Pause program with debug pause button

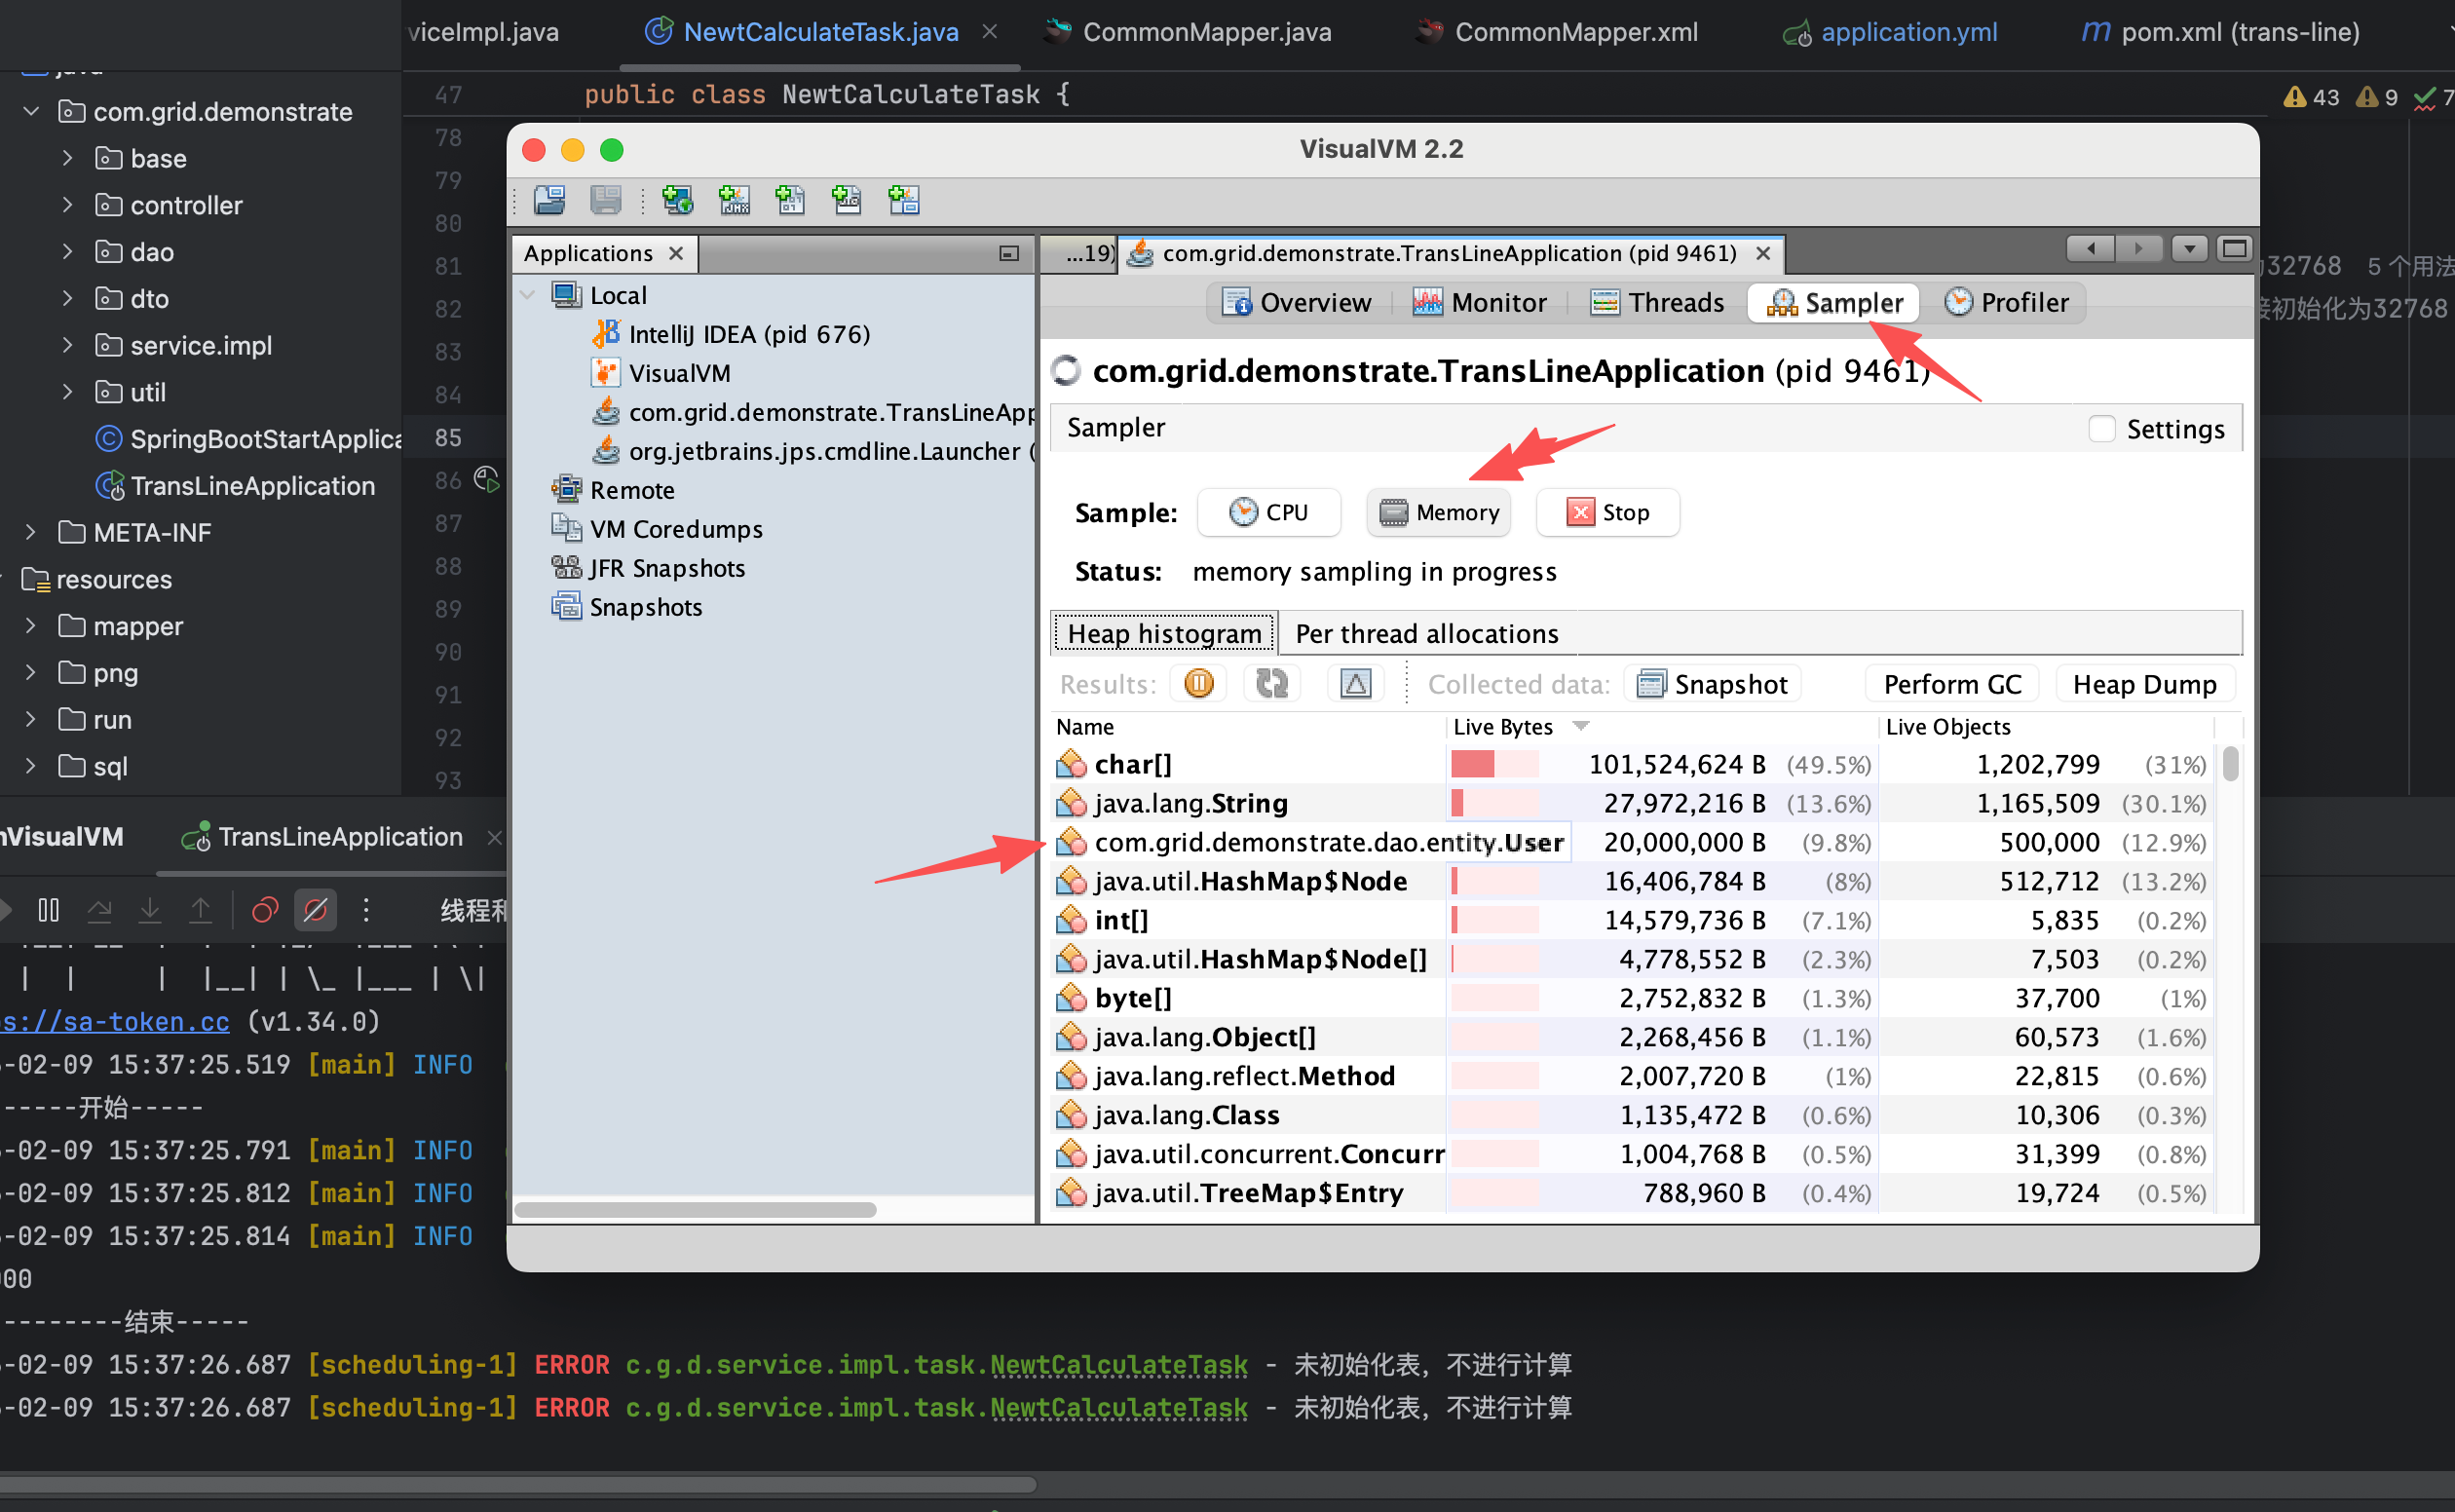(48, 910)
